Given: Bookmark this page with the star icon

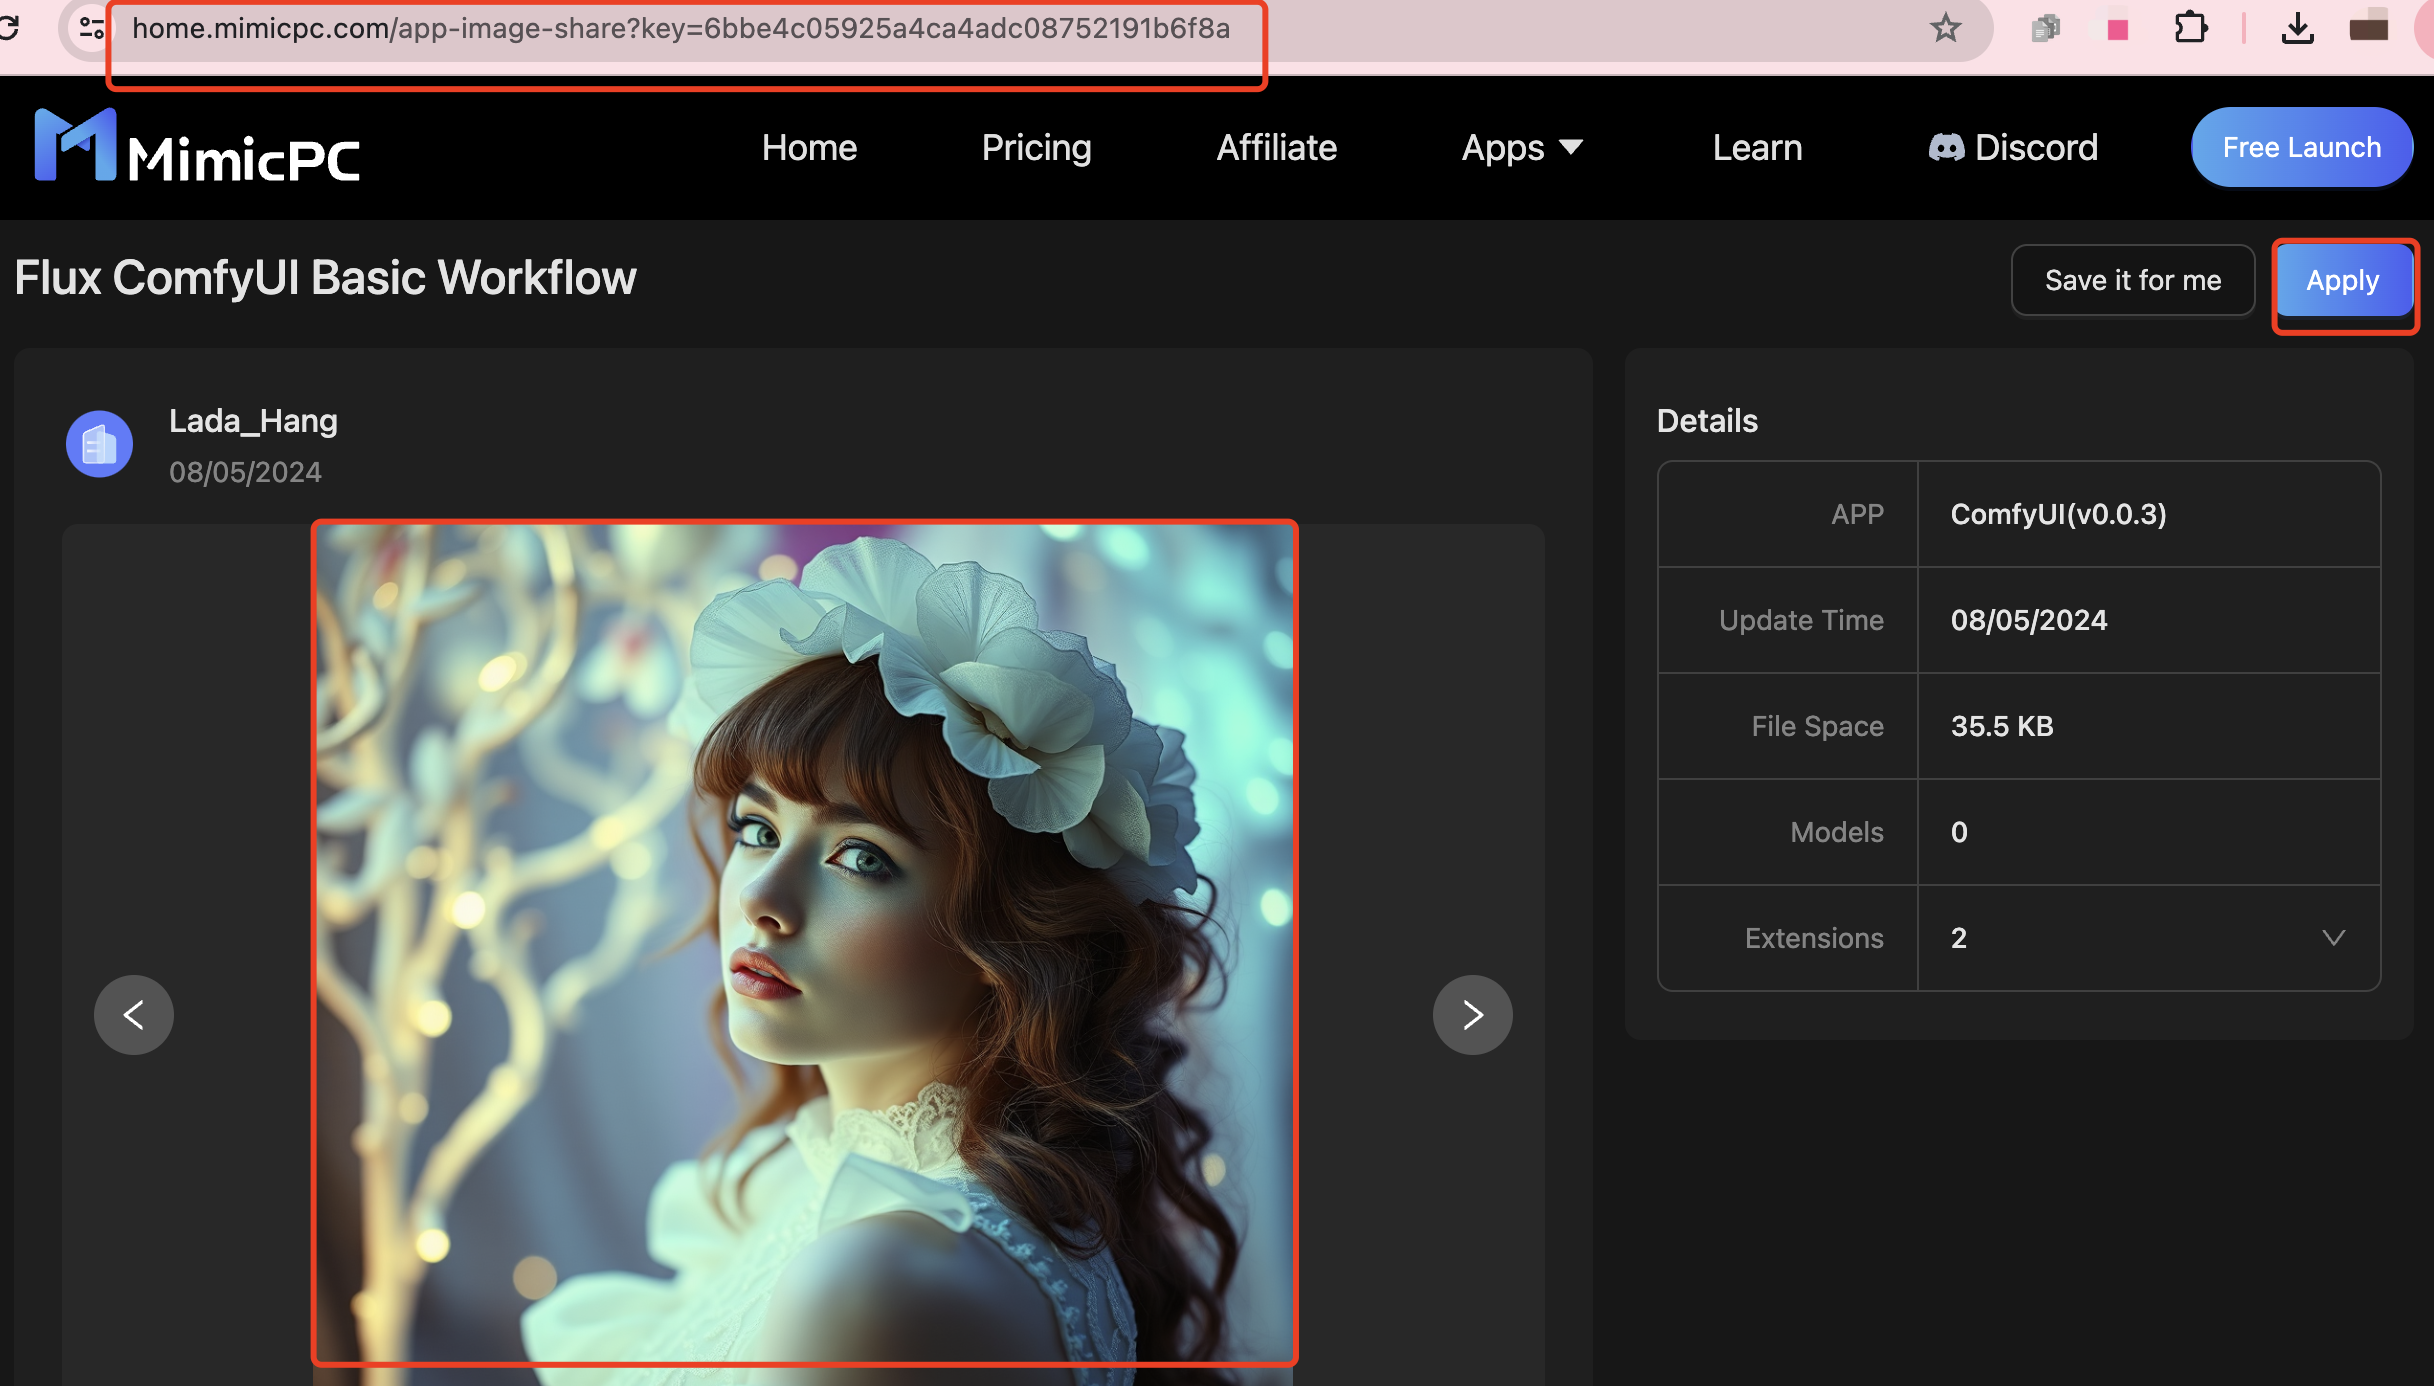Looking at the screenshot, I should click(x=1945, y=28).
